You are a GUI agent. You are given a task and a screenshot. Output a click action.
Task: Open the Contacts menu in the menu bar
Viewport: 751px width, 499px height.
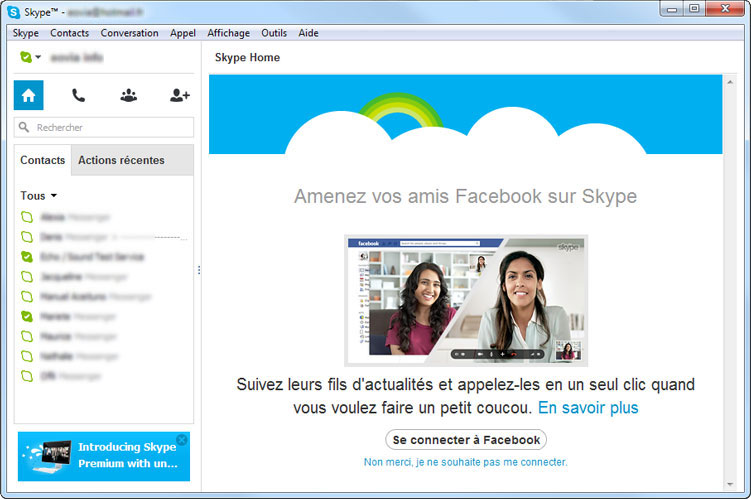pyautogui.click(x=69, y=33)
